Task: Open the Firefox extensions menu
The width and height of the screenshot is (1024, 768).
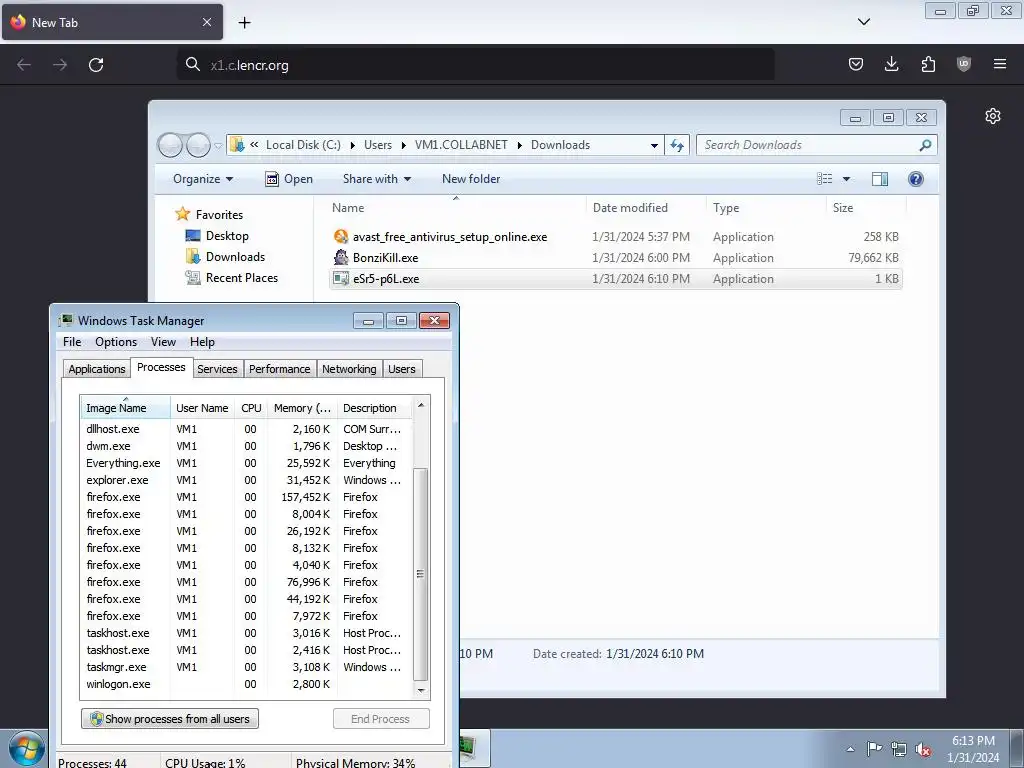Action: coord(928,64)
